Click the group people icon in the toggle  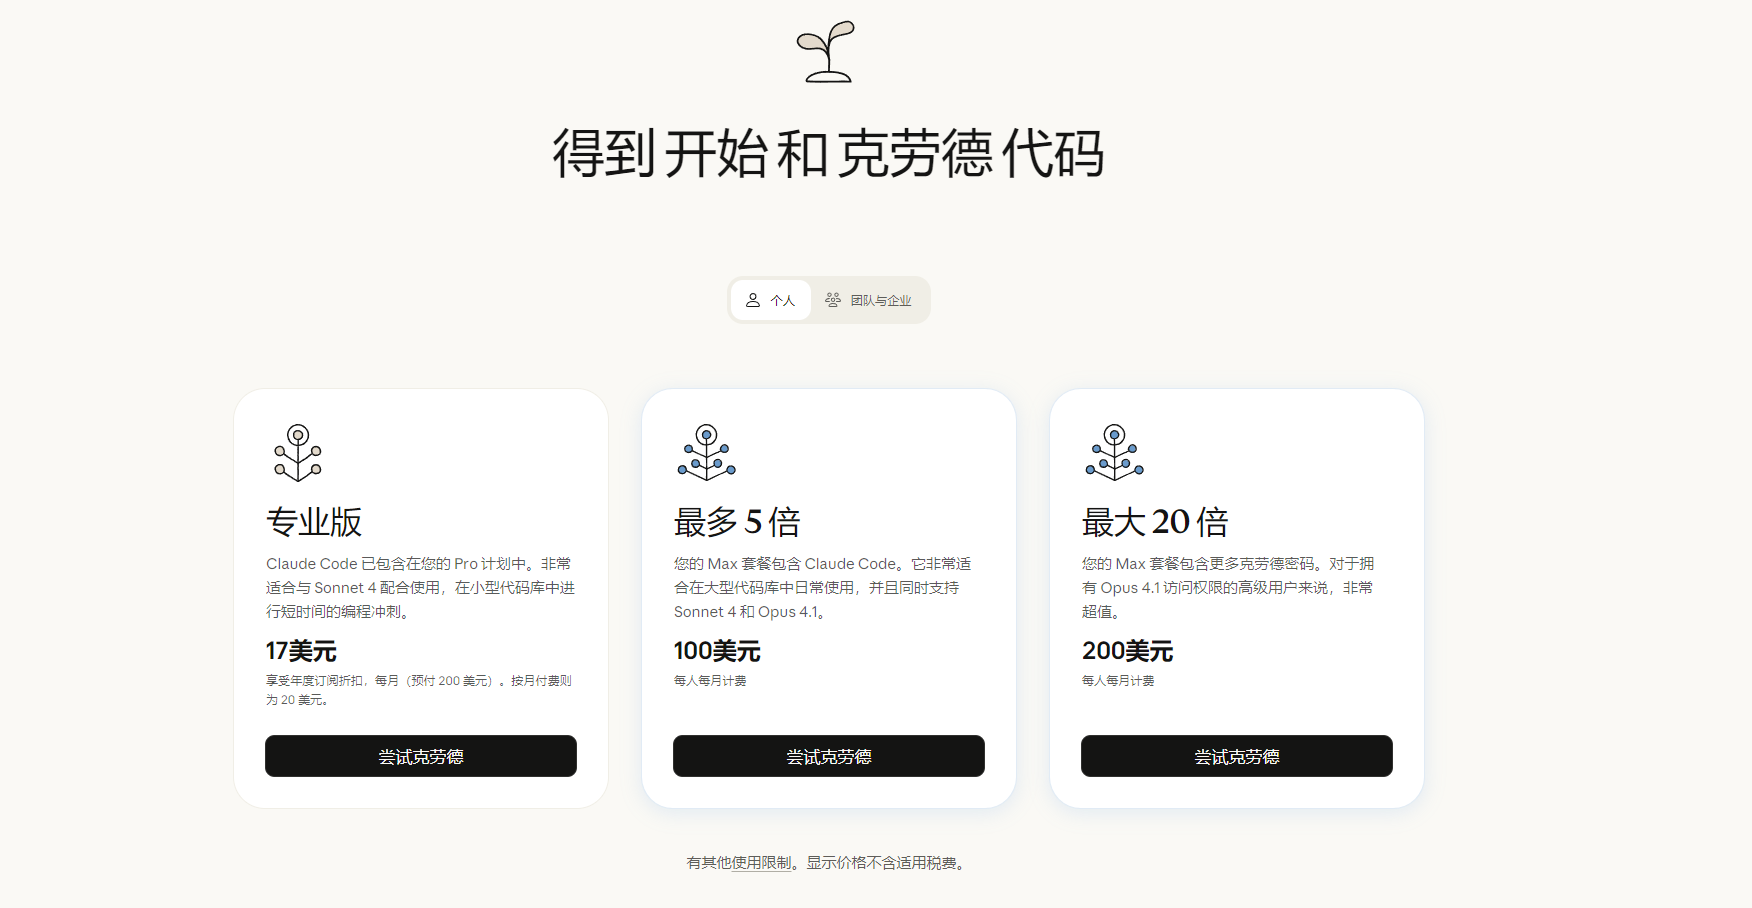[x=833, y=300]
